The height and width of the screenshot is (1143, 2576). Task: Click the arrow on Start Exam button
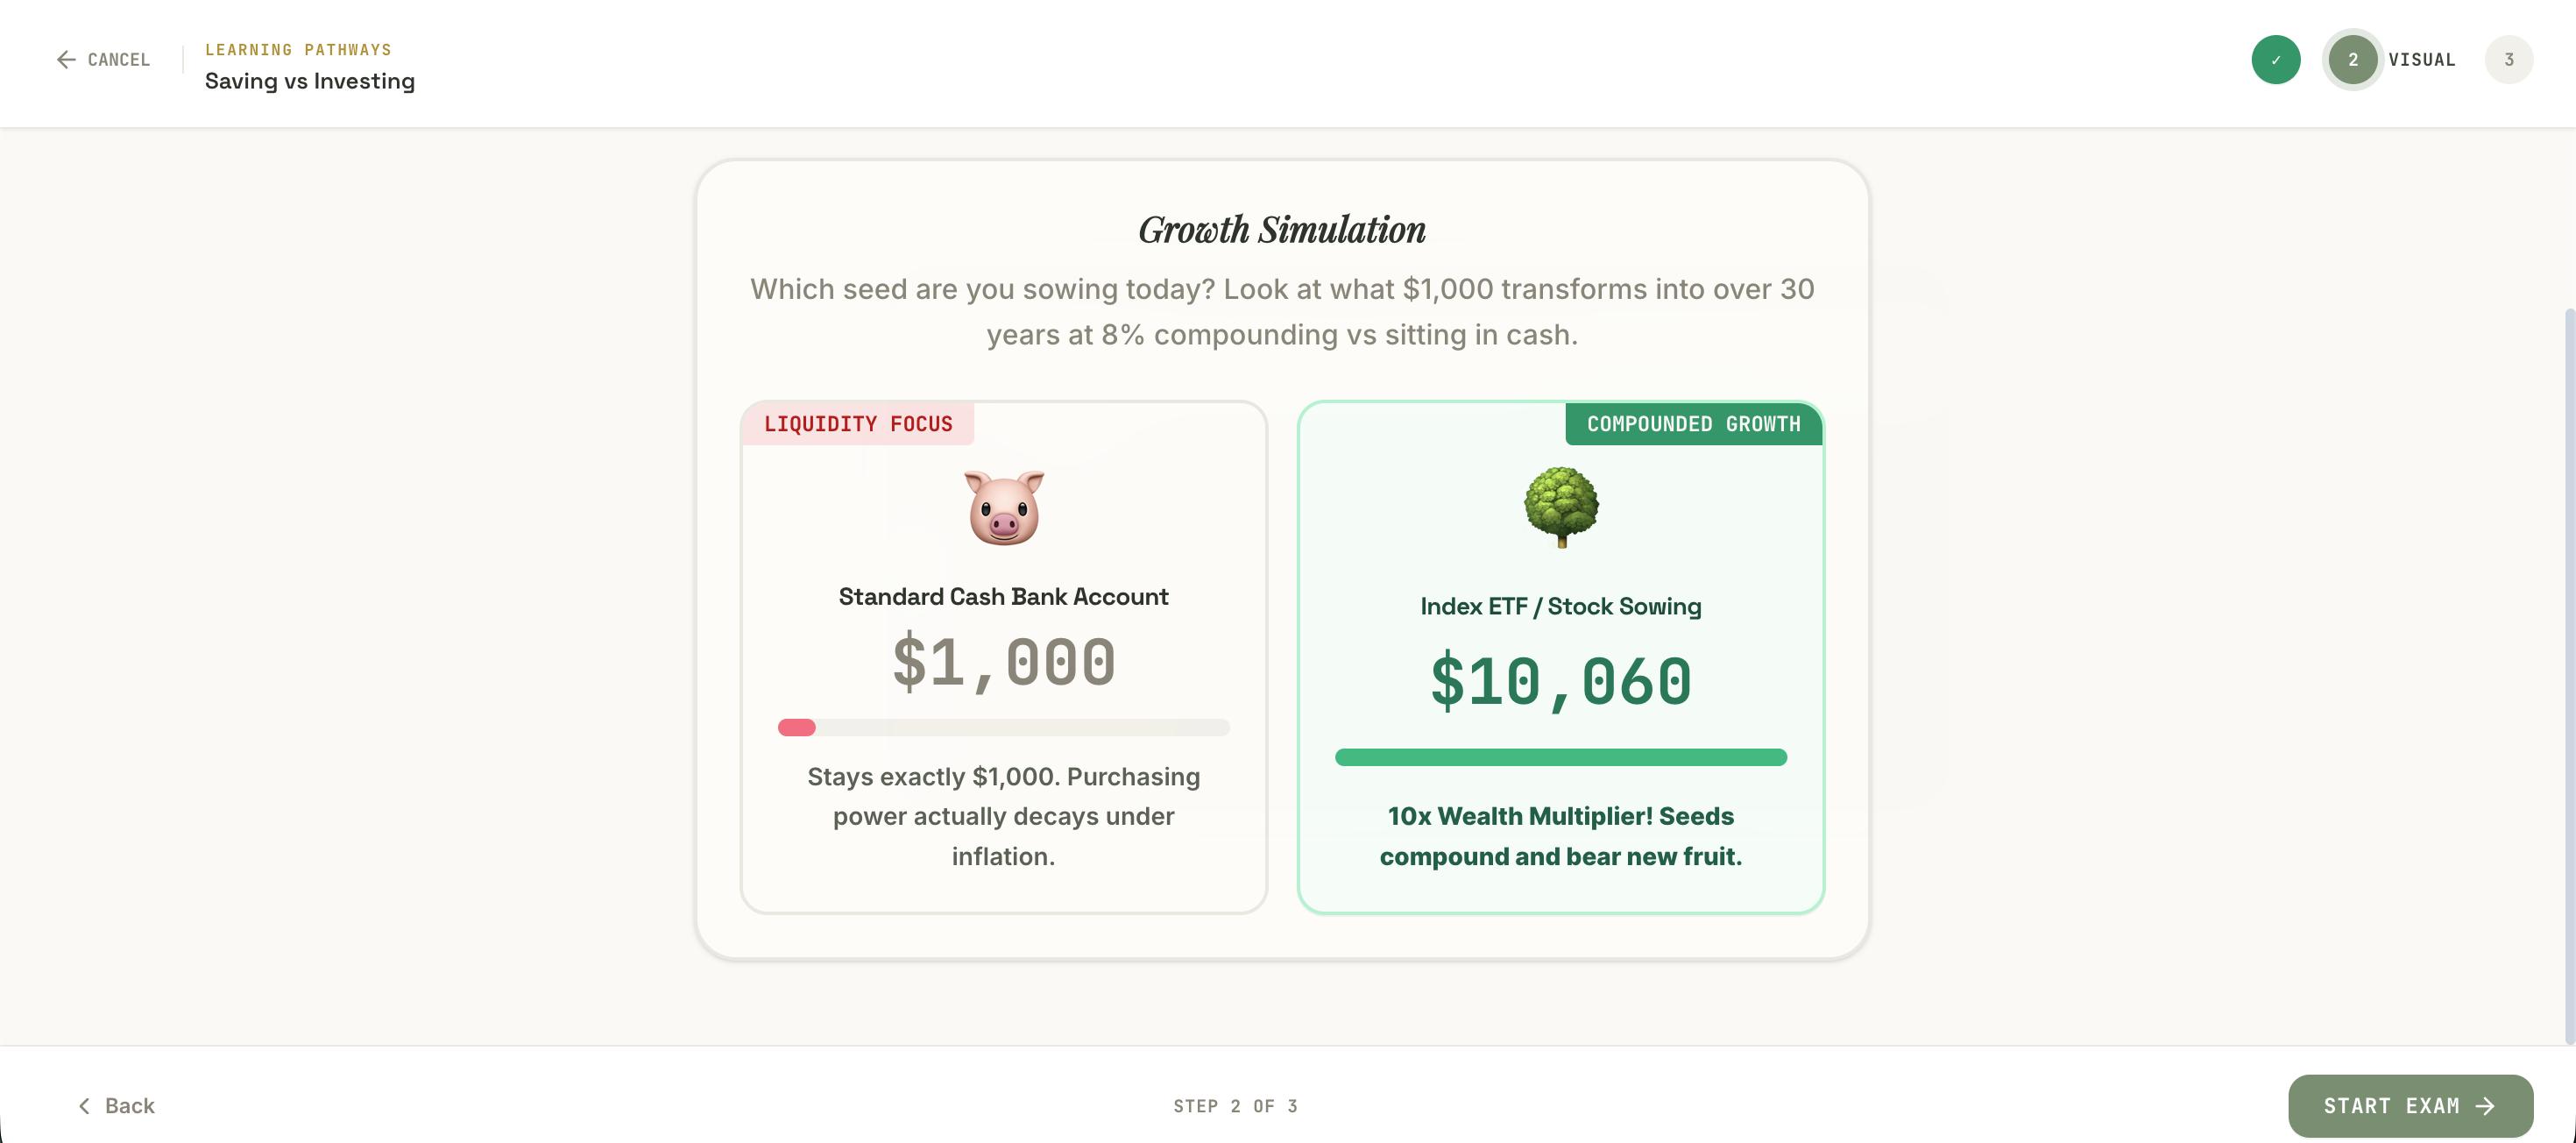(2486, 1106)
